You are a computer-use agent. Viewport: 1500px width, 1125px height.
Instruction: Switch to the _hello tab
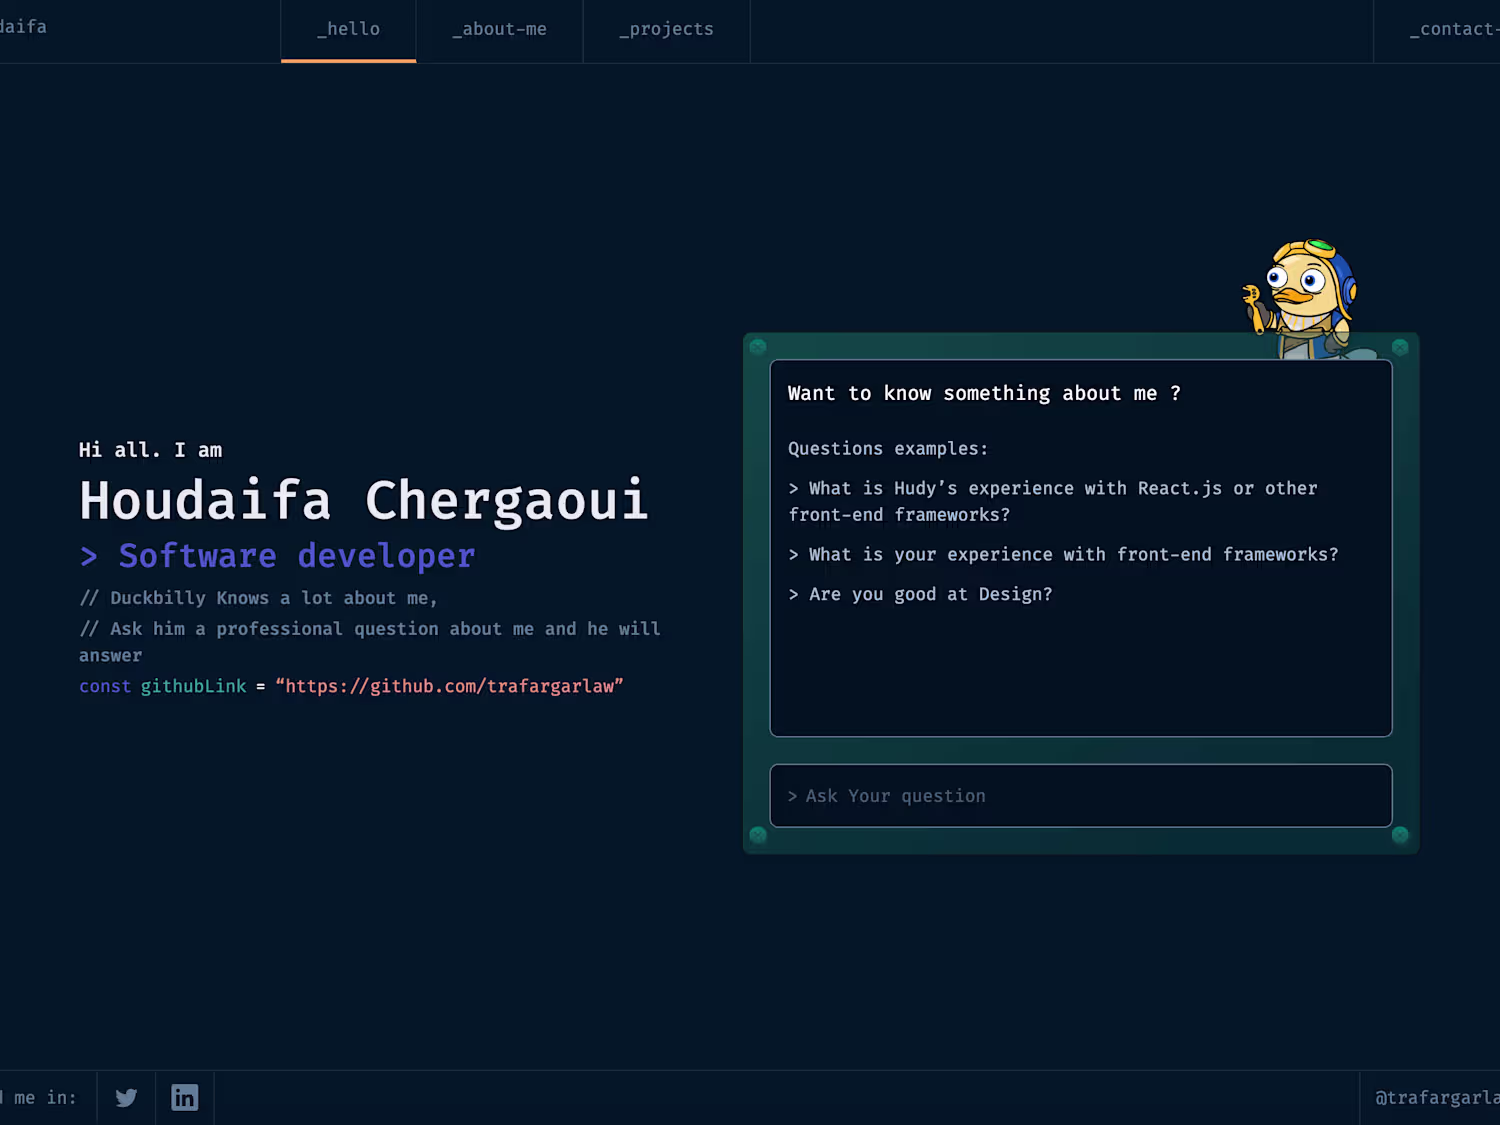(x=348, y=30)
